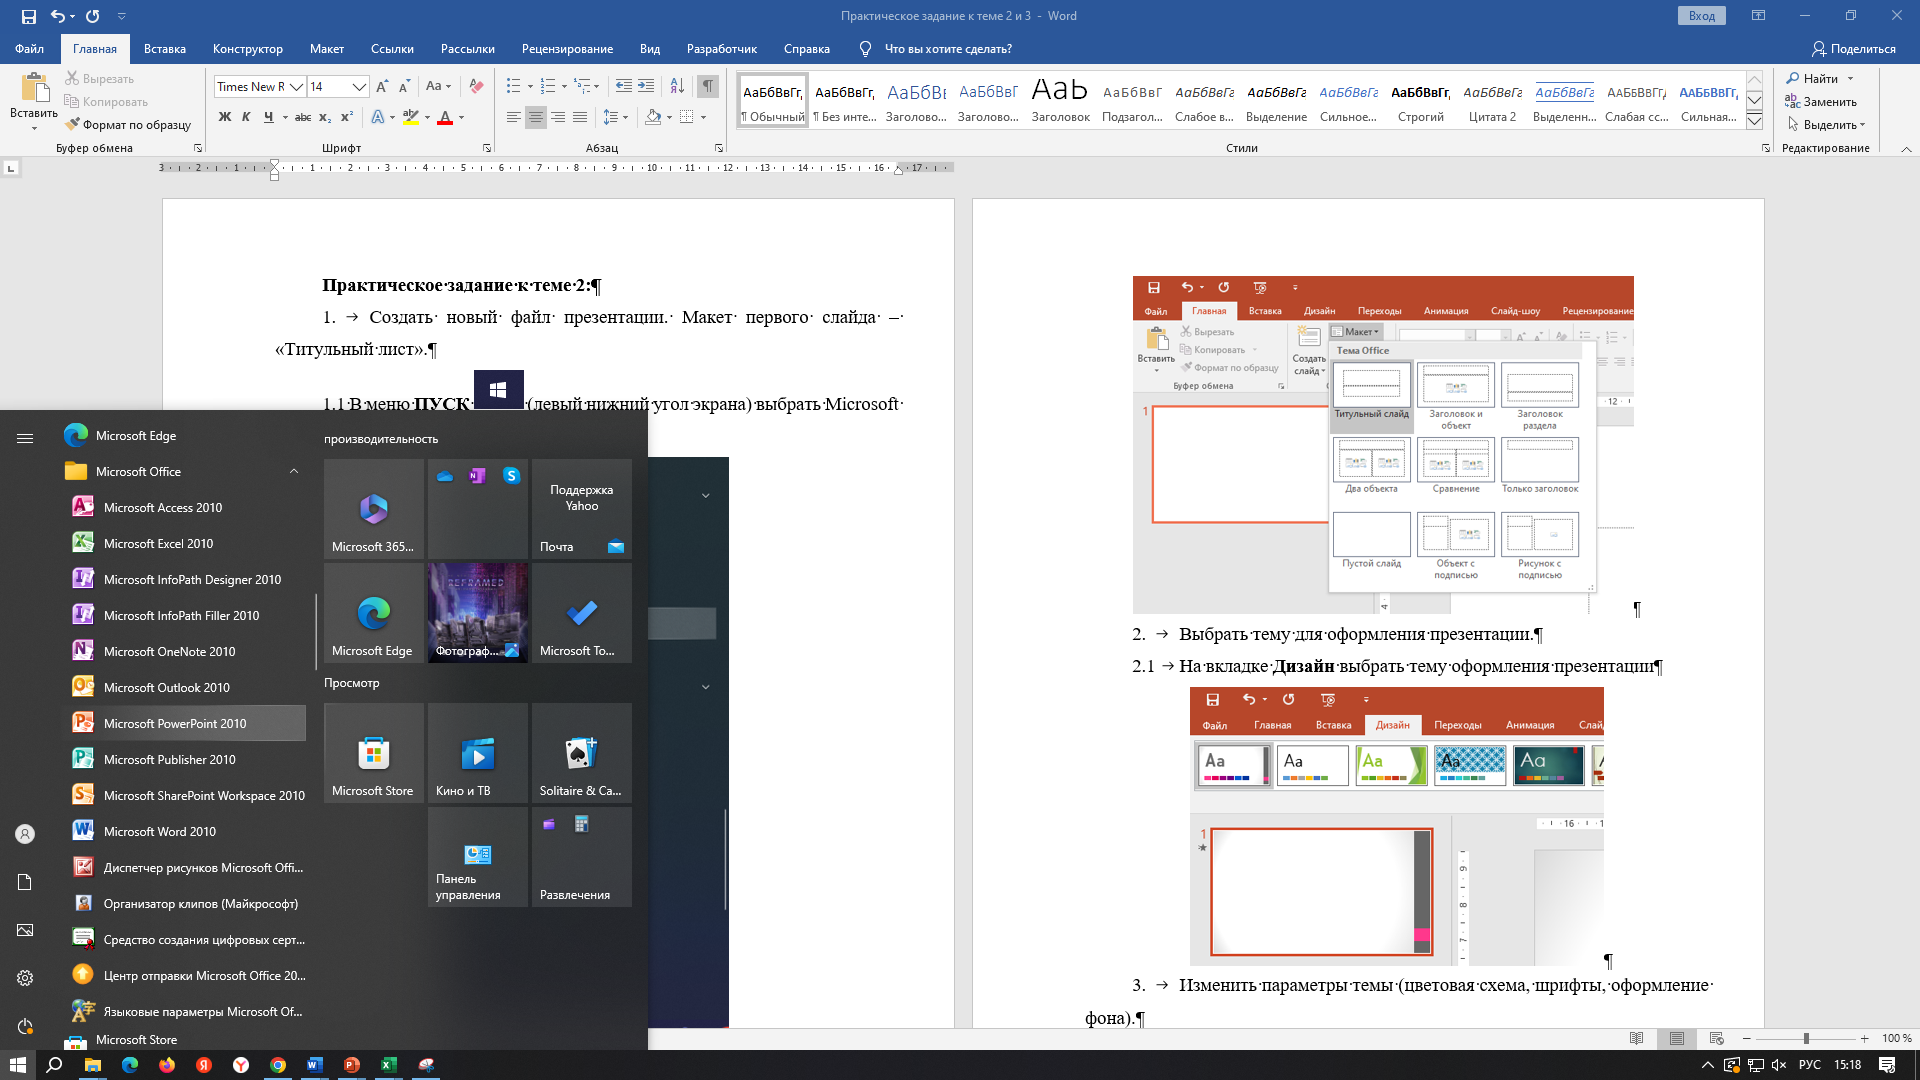This screenshot has width=1920, height=1080.
Task: Click Replace (Заменить) in Editing group
Action: [1821, 102]
